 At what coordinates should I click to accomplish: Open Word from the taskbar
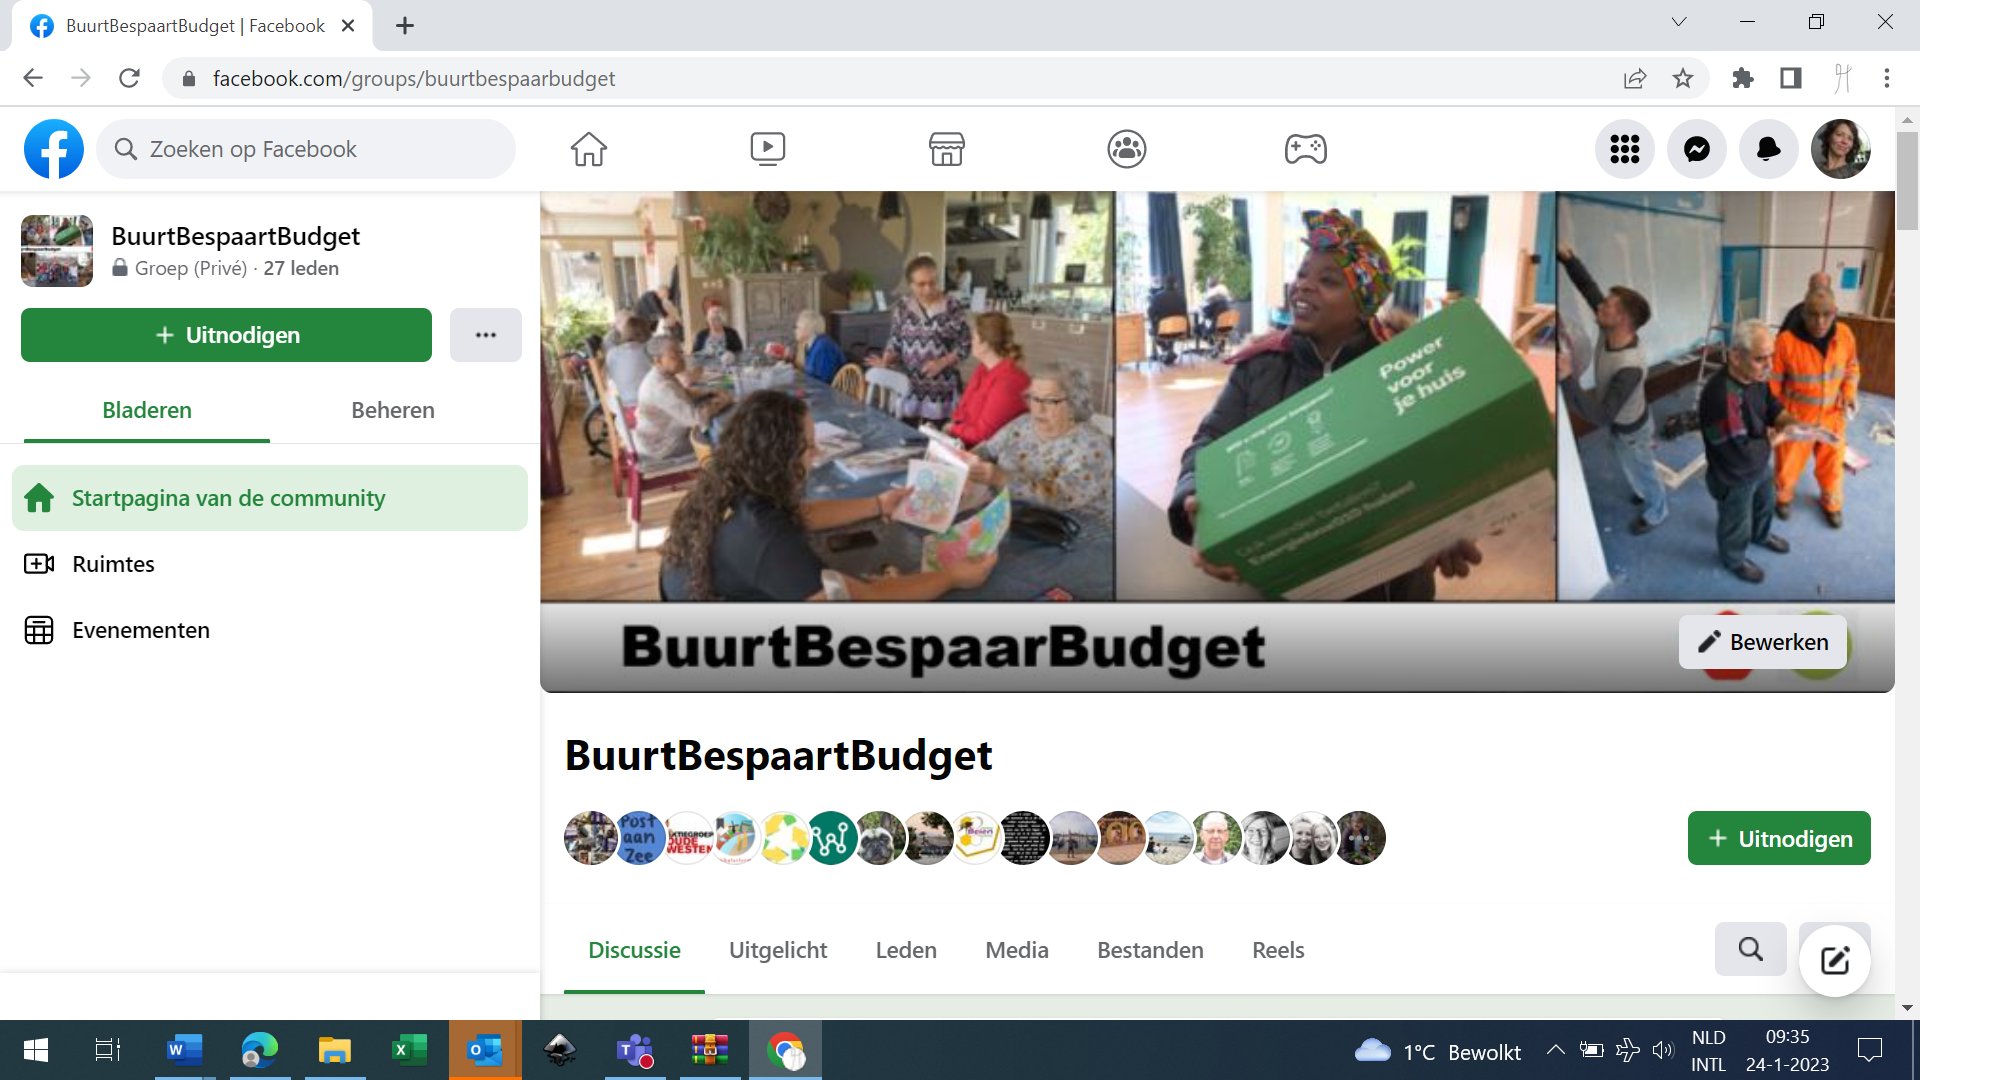(184, 1050)
